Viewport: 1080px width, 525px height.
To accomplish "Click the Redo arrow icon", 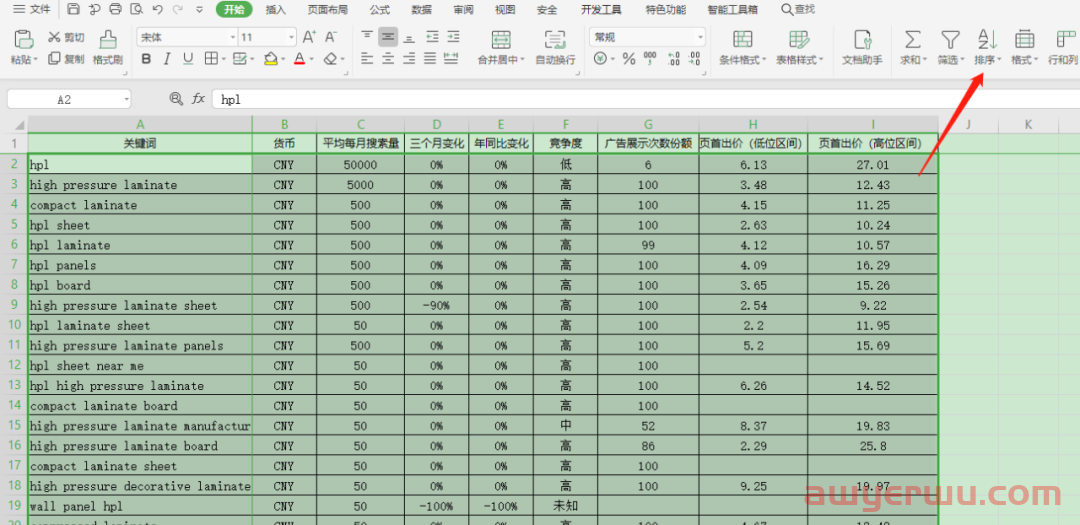I will [178, 9].
